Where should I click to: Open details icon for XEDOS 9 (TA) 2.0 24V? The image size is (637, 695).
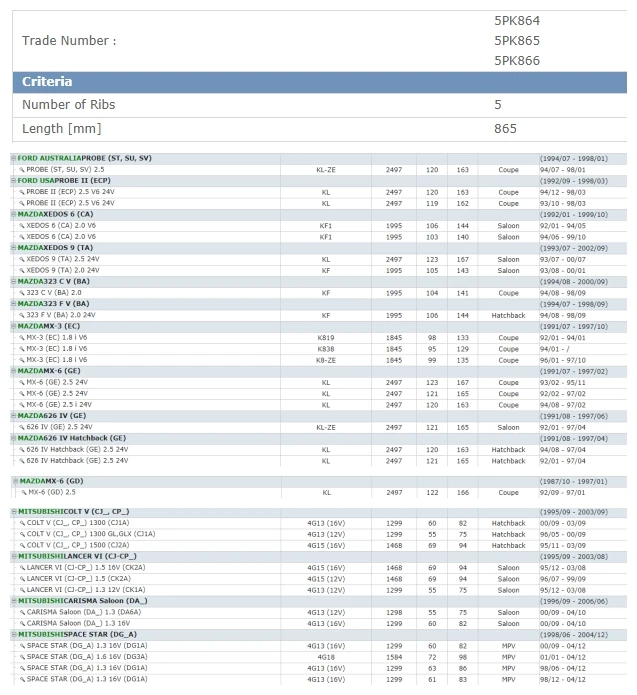[22, 270]
